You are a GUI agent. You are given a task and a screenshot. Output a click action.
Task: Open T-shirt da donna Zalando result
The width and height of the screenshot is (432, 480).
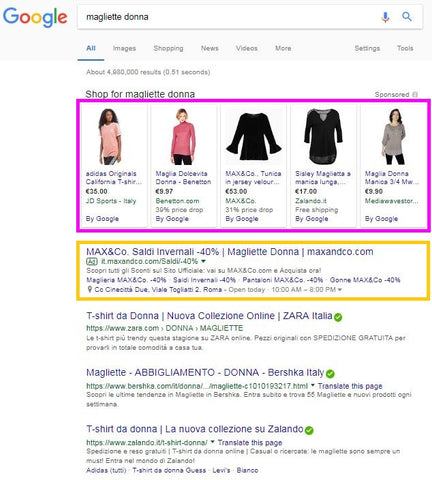195,429
